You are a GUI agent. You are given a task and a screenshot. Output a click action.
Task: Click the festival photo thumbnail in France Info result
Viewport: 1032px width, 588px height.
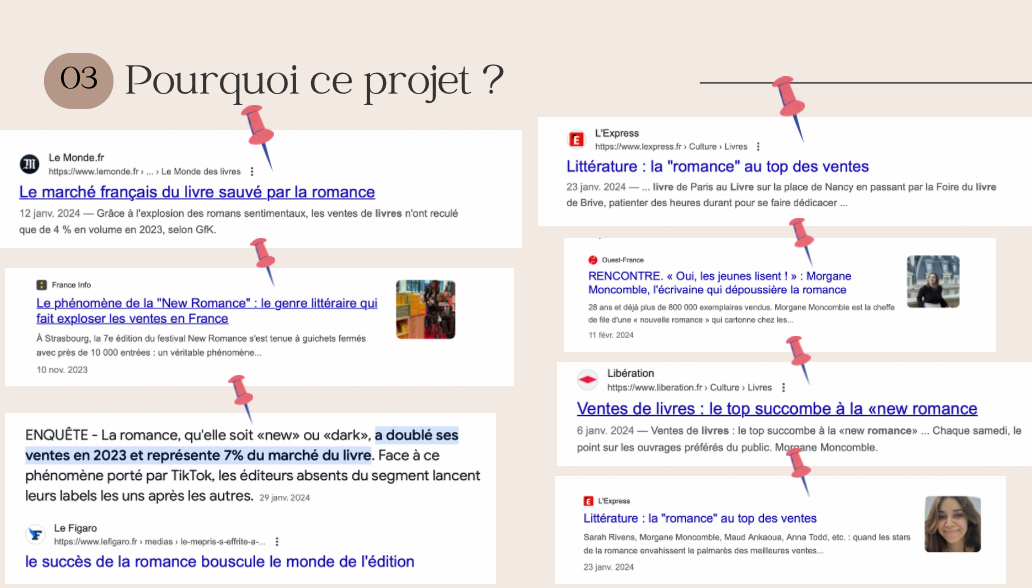425,310
